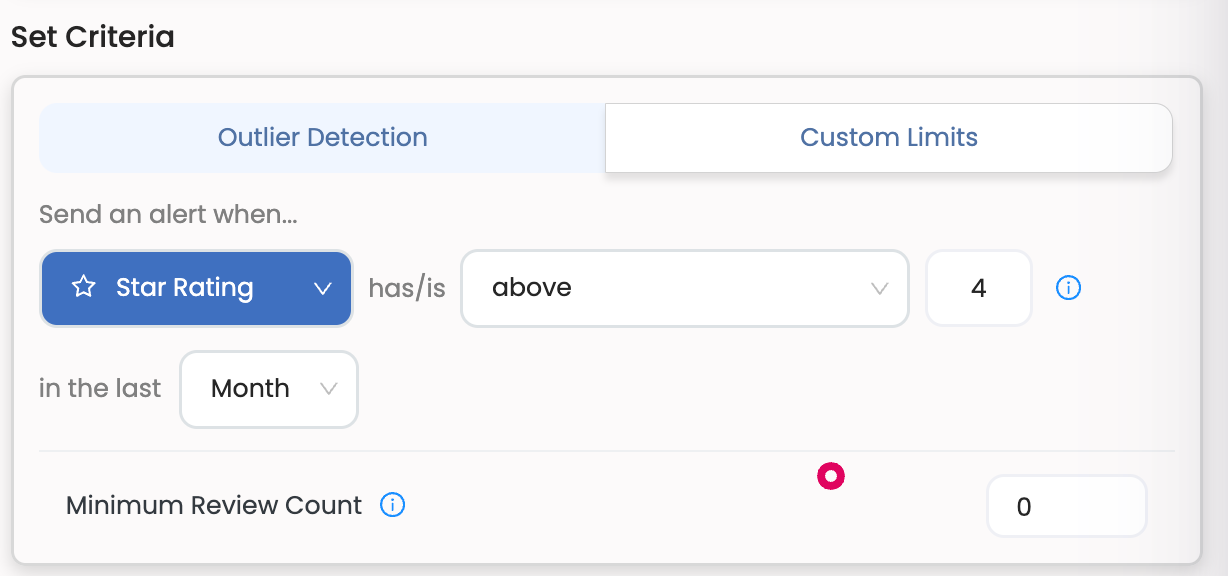Click info icon beside Minimum Review Count

pyautogui.click(x=392, y=505)
